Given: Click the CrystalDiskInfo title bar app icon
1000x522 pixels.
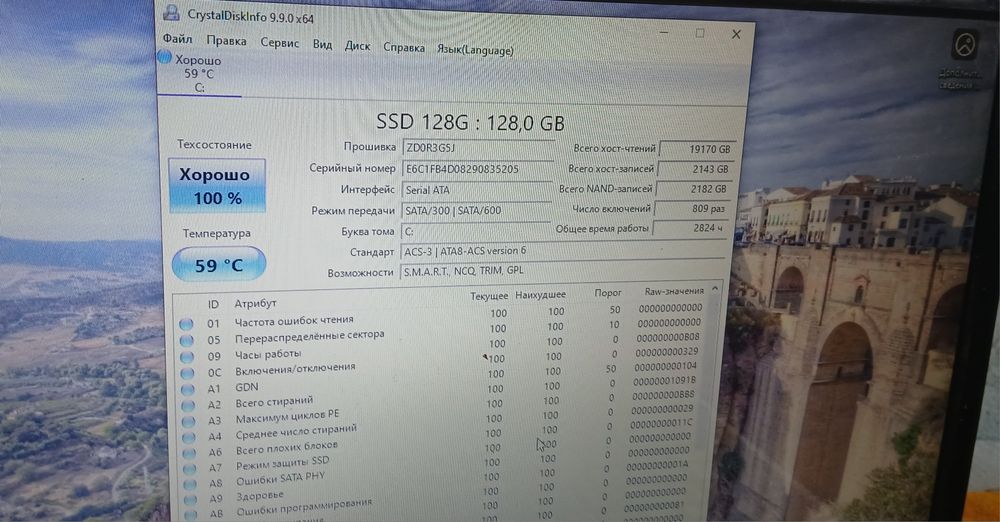Looking at the screenshot, I should [x=171, y=12].
